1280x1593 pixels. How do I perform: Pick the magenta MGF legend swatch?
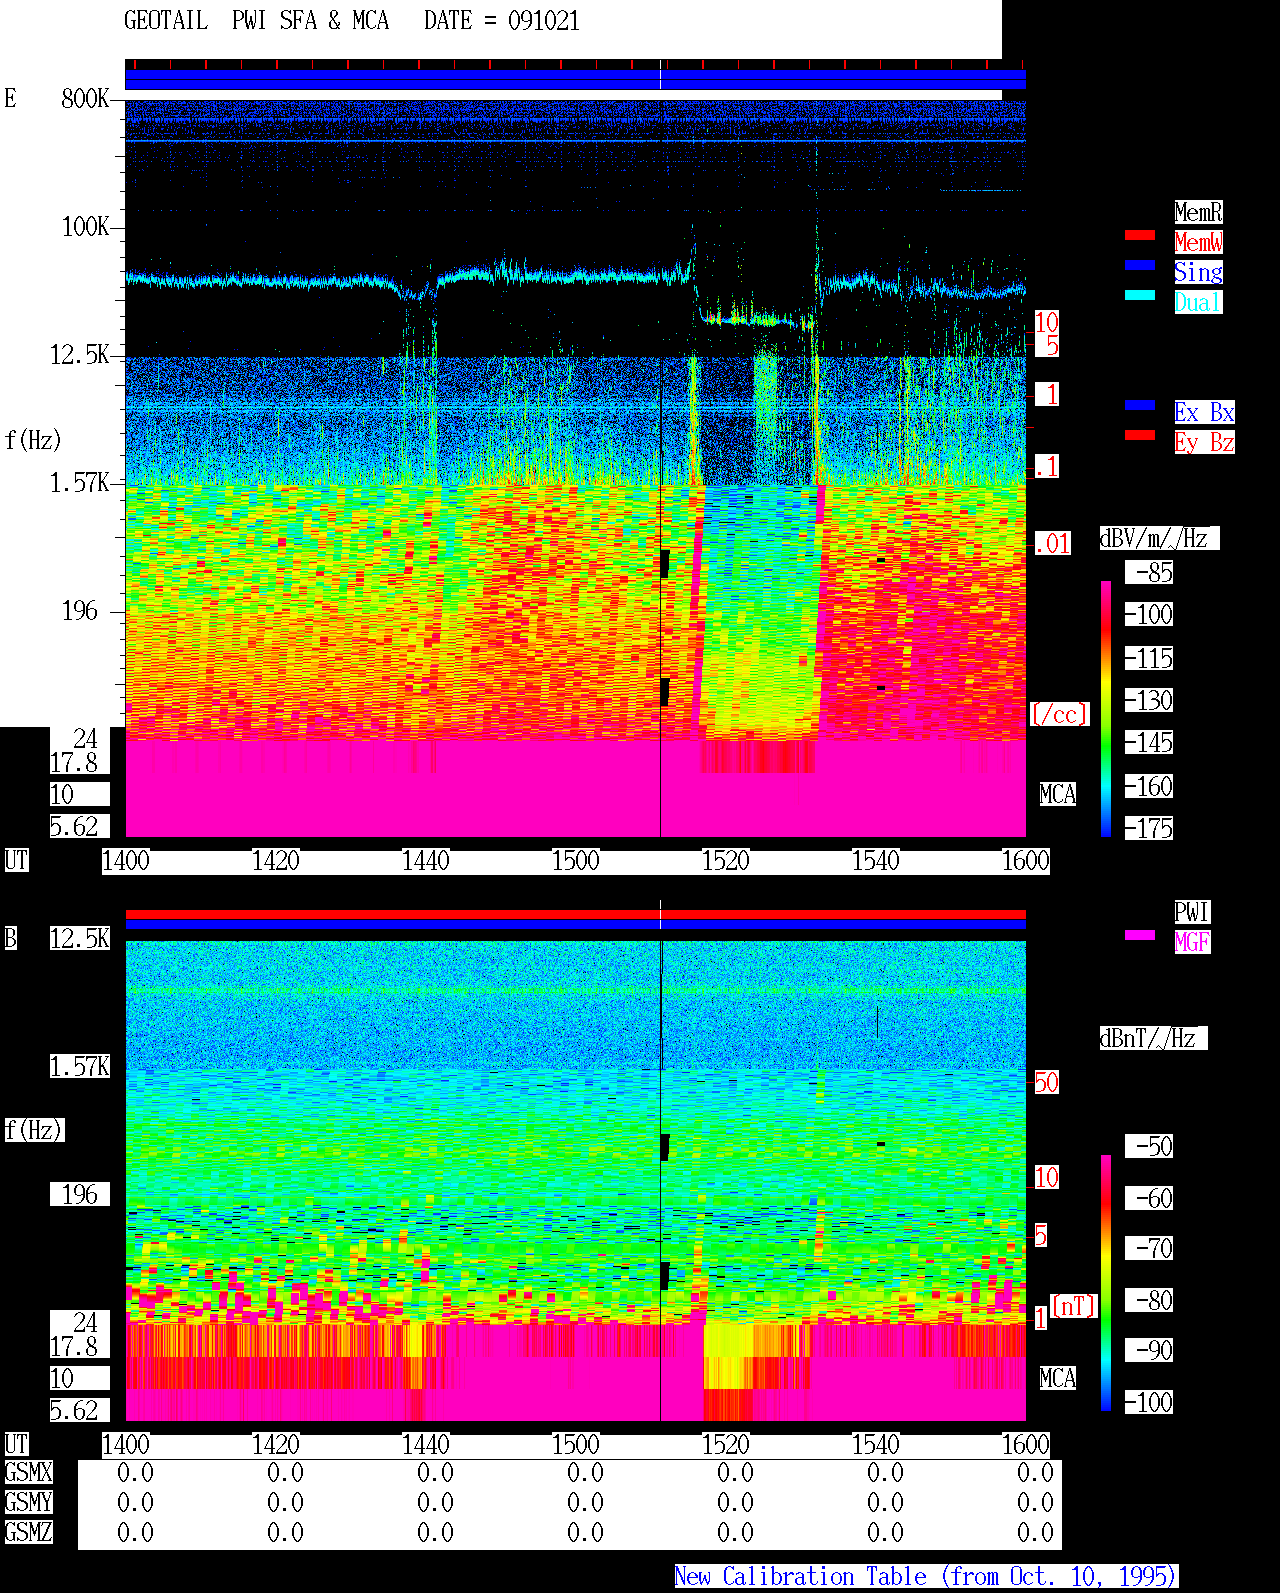coord(1140,935)
